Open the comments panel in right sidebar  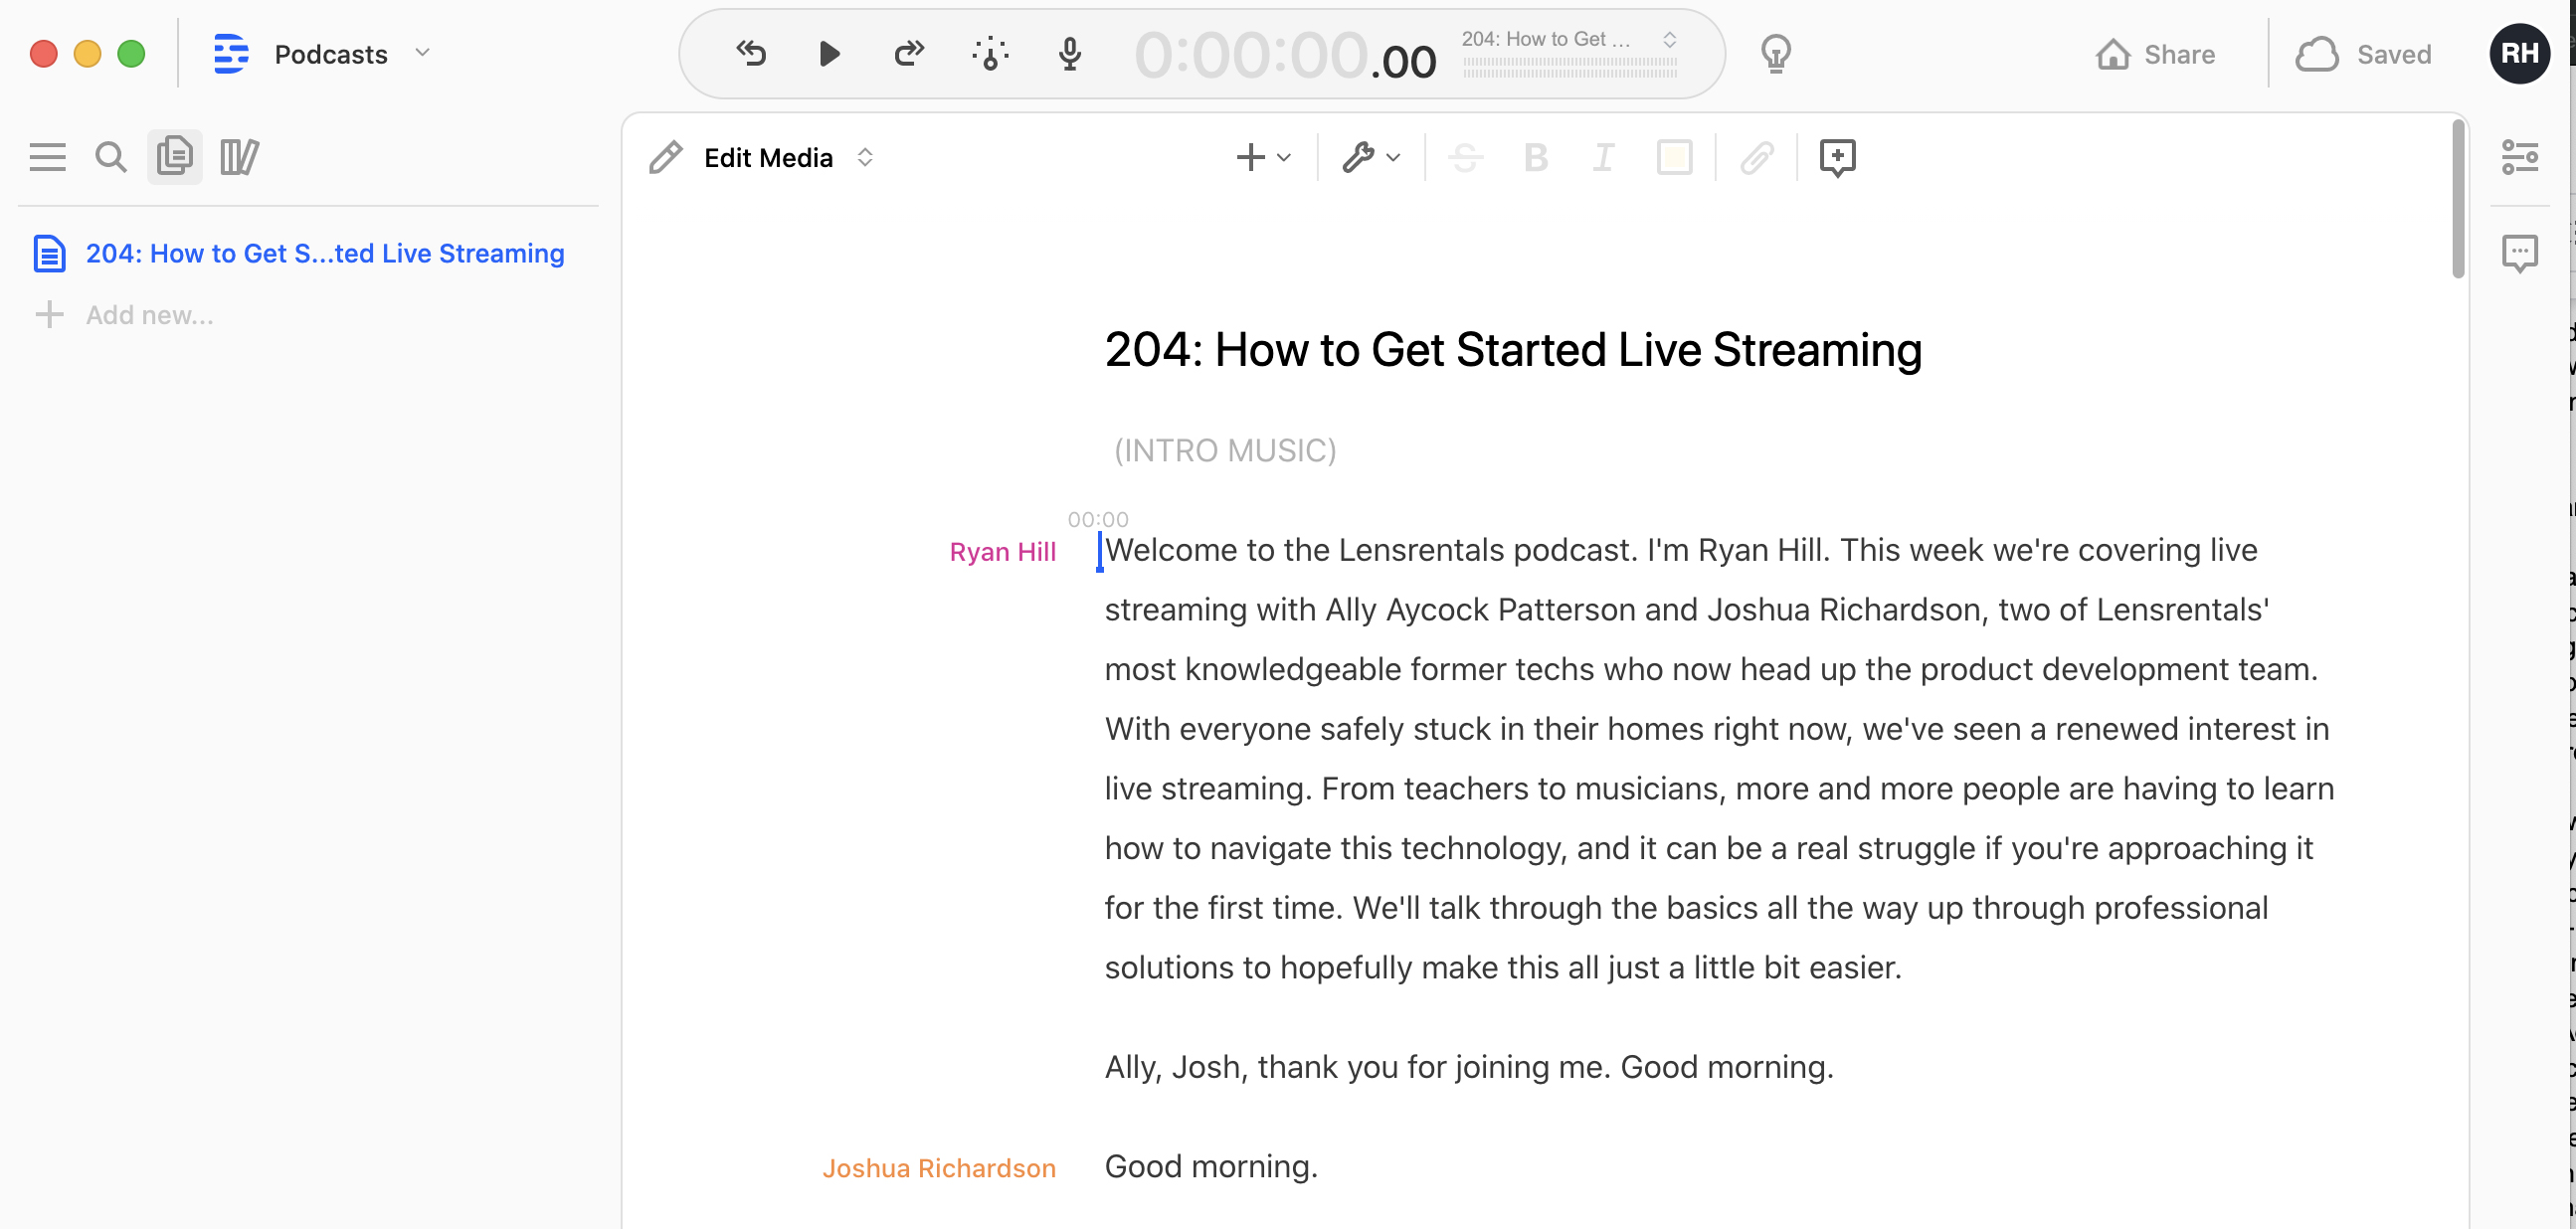tap(2519, 254)
